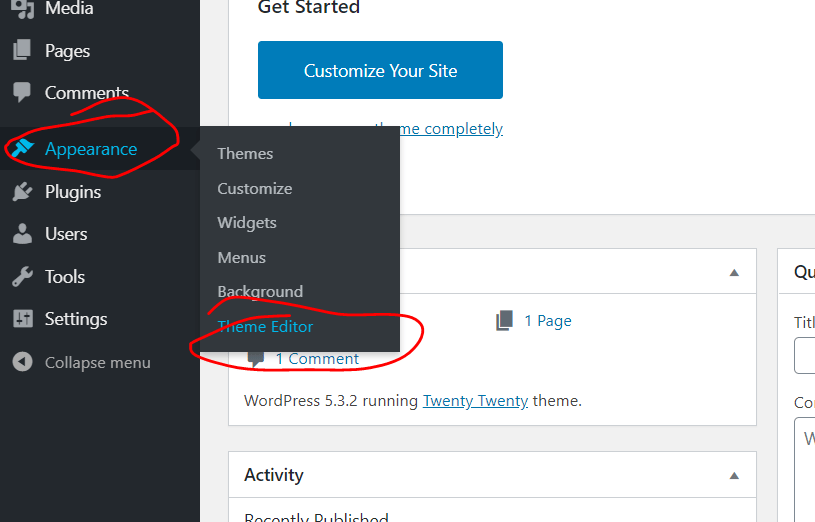Click the Plugins plug icon
The height and width of the screenshot is (522, 815).
(x=22, y=192)
